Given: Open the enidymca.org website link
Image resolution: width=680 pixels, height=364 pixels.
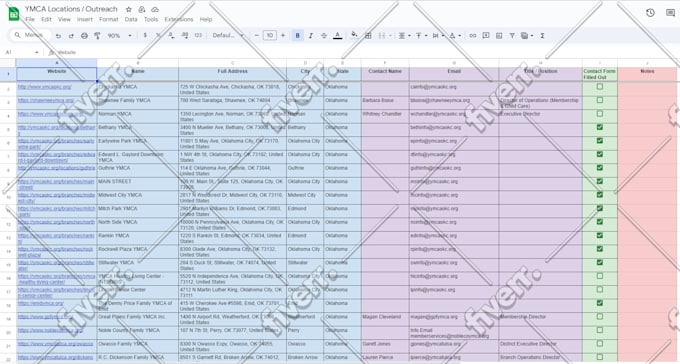Looking at the screenshot, I should point(41,303).
